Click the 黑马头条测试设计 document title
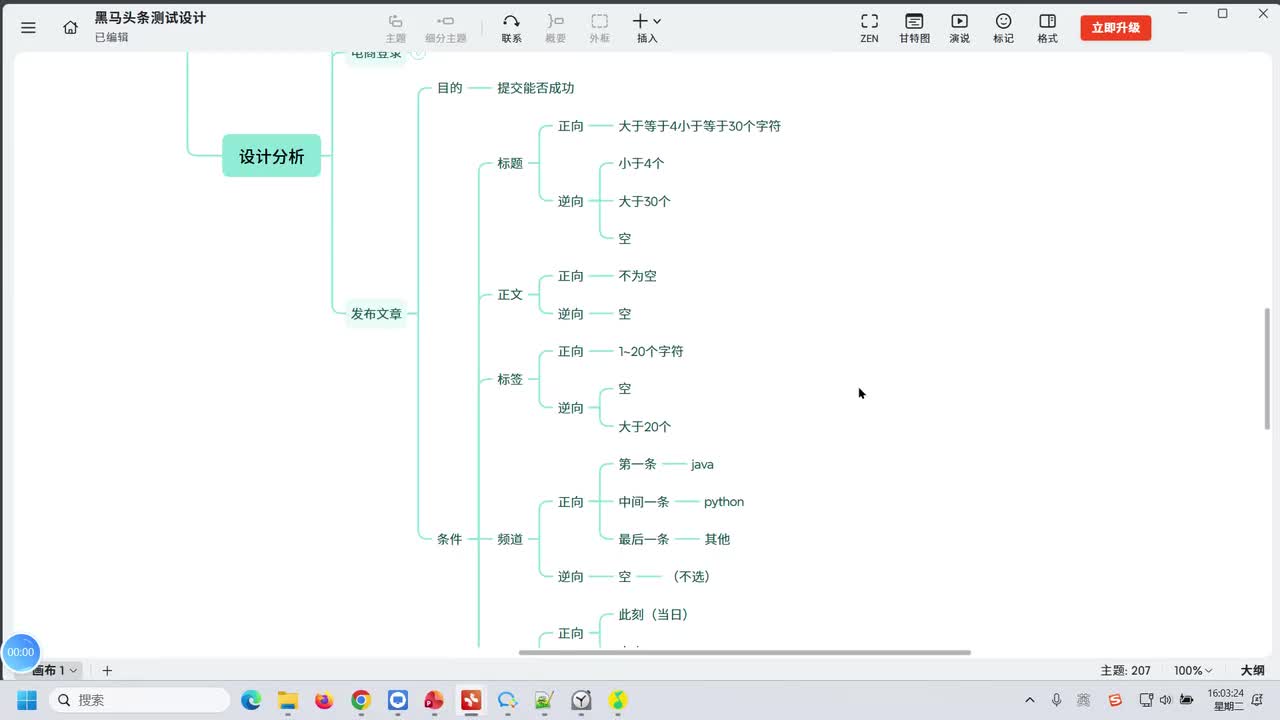The height and width of the screenshot is (720, 1280). pyautogui.click(x=150, y=18)
